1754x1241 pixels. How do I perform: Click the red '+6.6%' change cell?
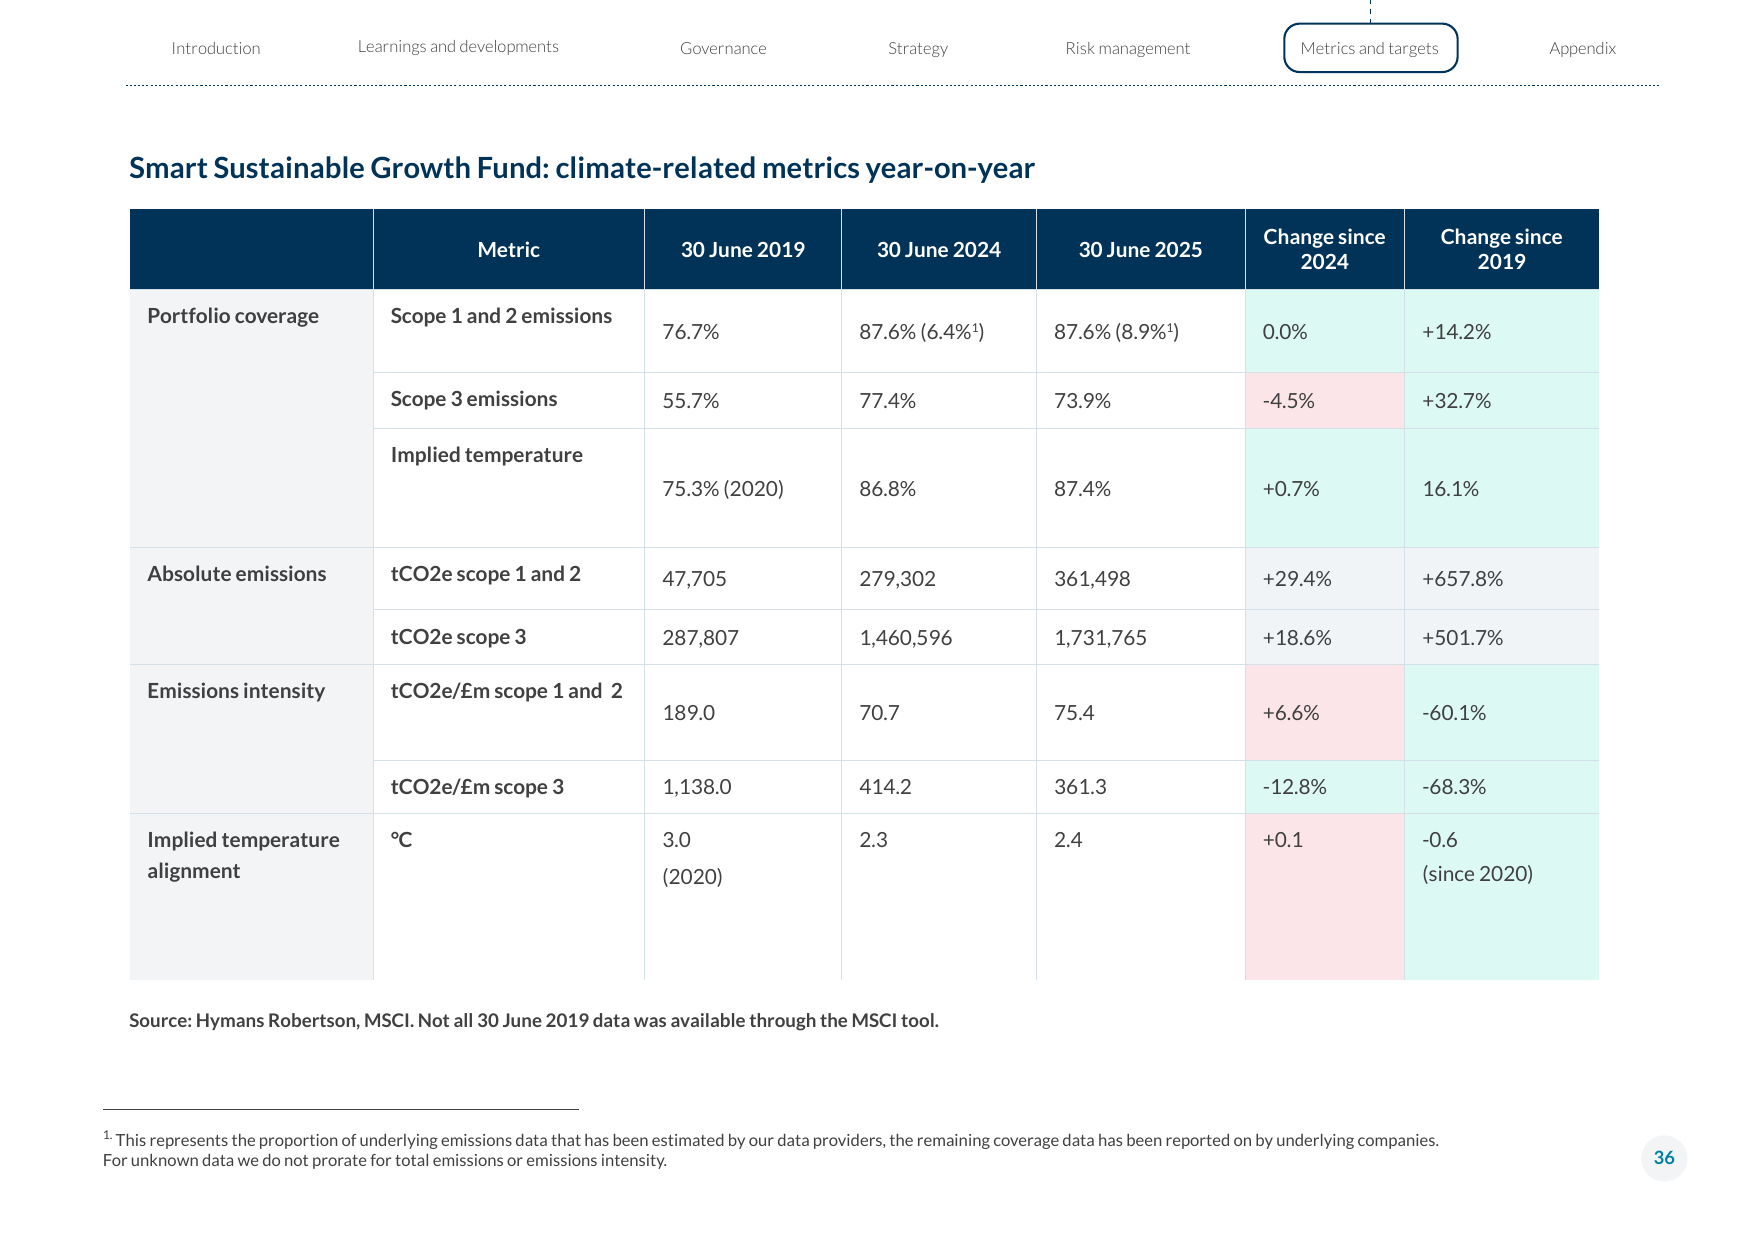[x=1325, y=713]
